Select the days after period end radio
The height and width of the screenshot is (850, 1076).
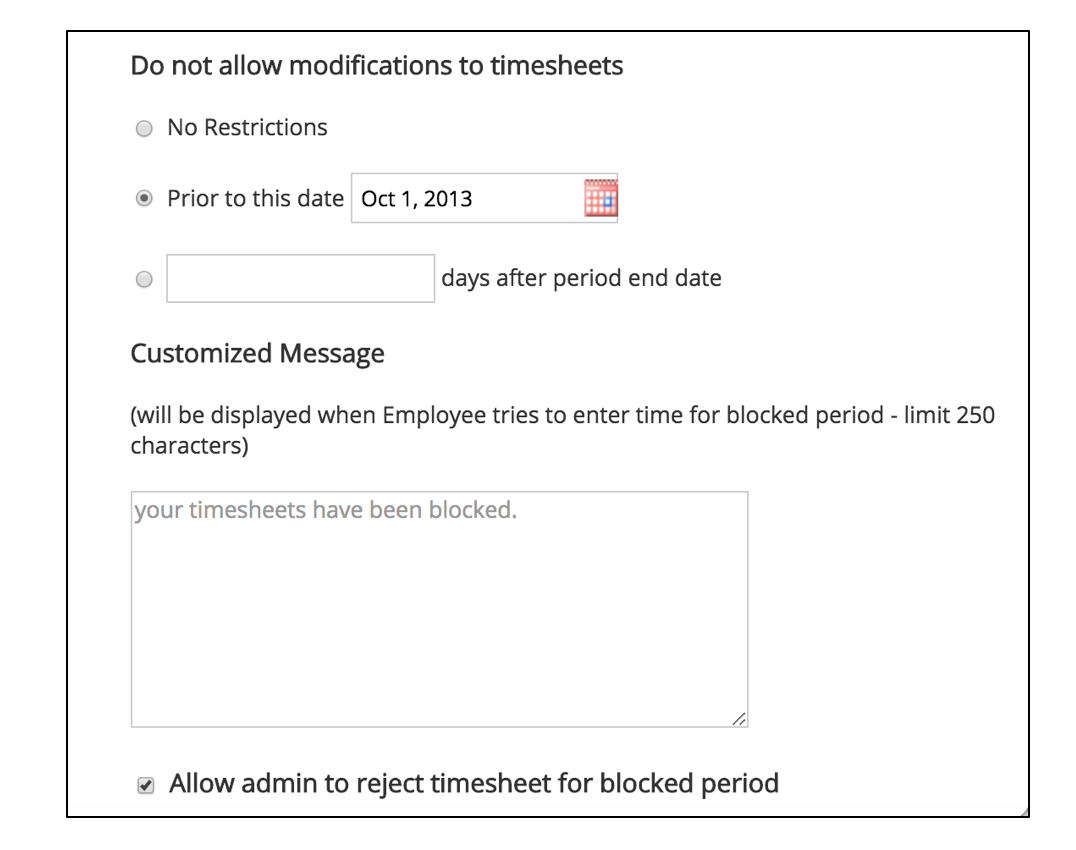144,279
